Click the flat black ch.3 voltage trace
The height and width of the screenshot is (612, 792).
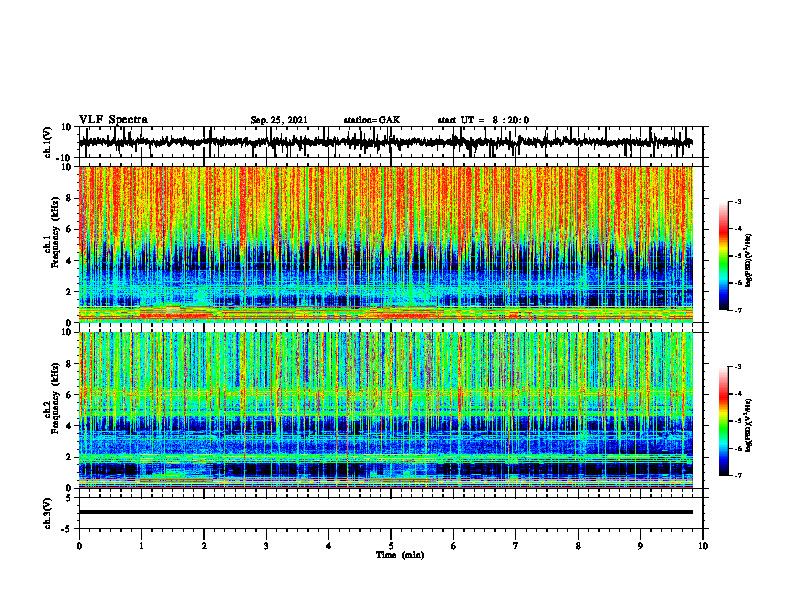pos(386,512)
